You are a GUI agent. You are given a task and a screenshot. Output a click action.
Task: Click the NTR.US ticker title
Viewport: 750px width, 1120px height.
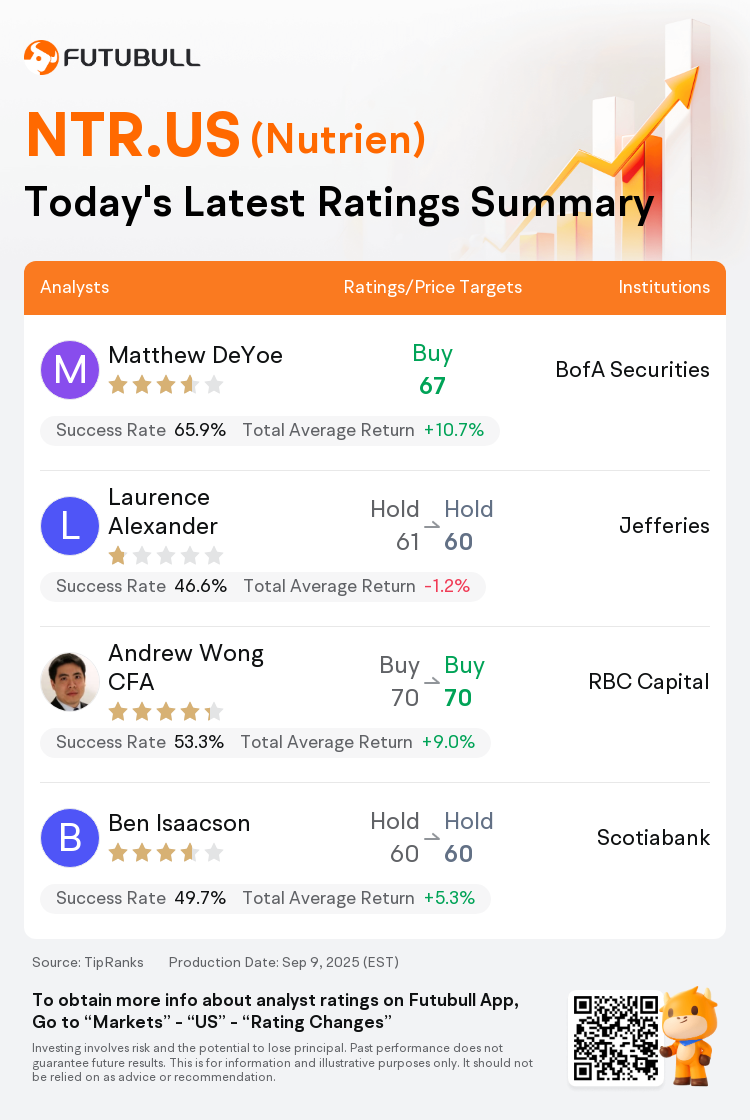[x=133, y=135]
